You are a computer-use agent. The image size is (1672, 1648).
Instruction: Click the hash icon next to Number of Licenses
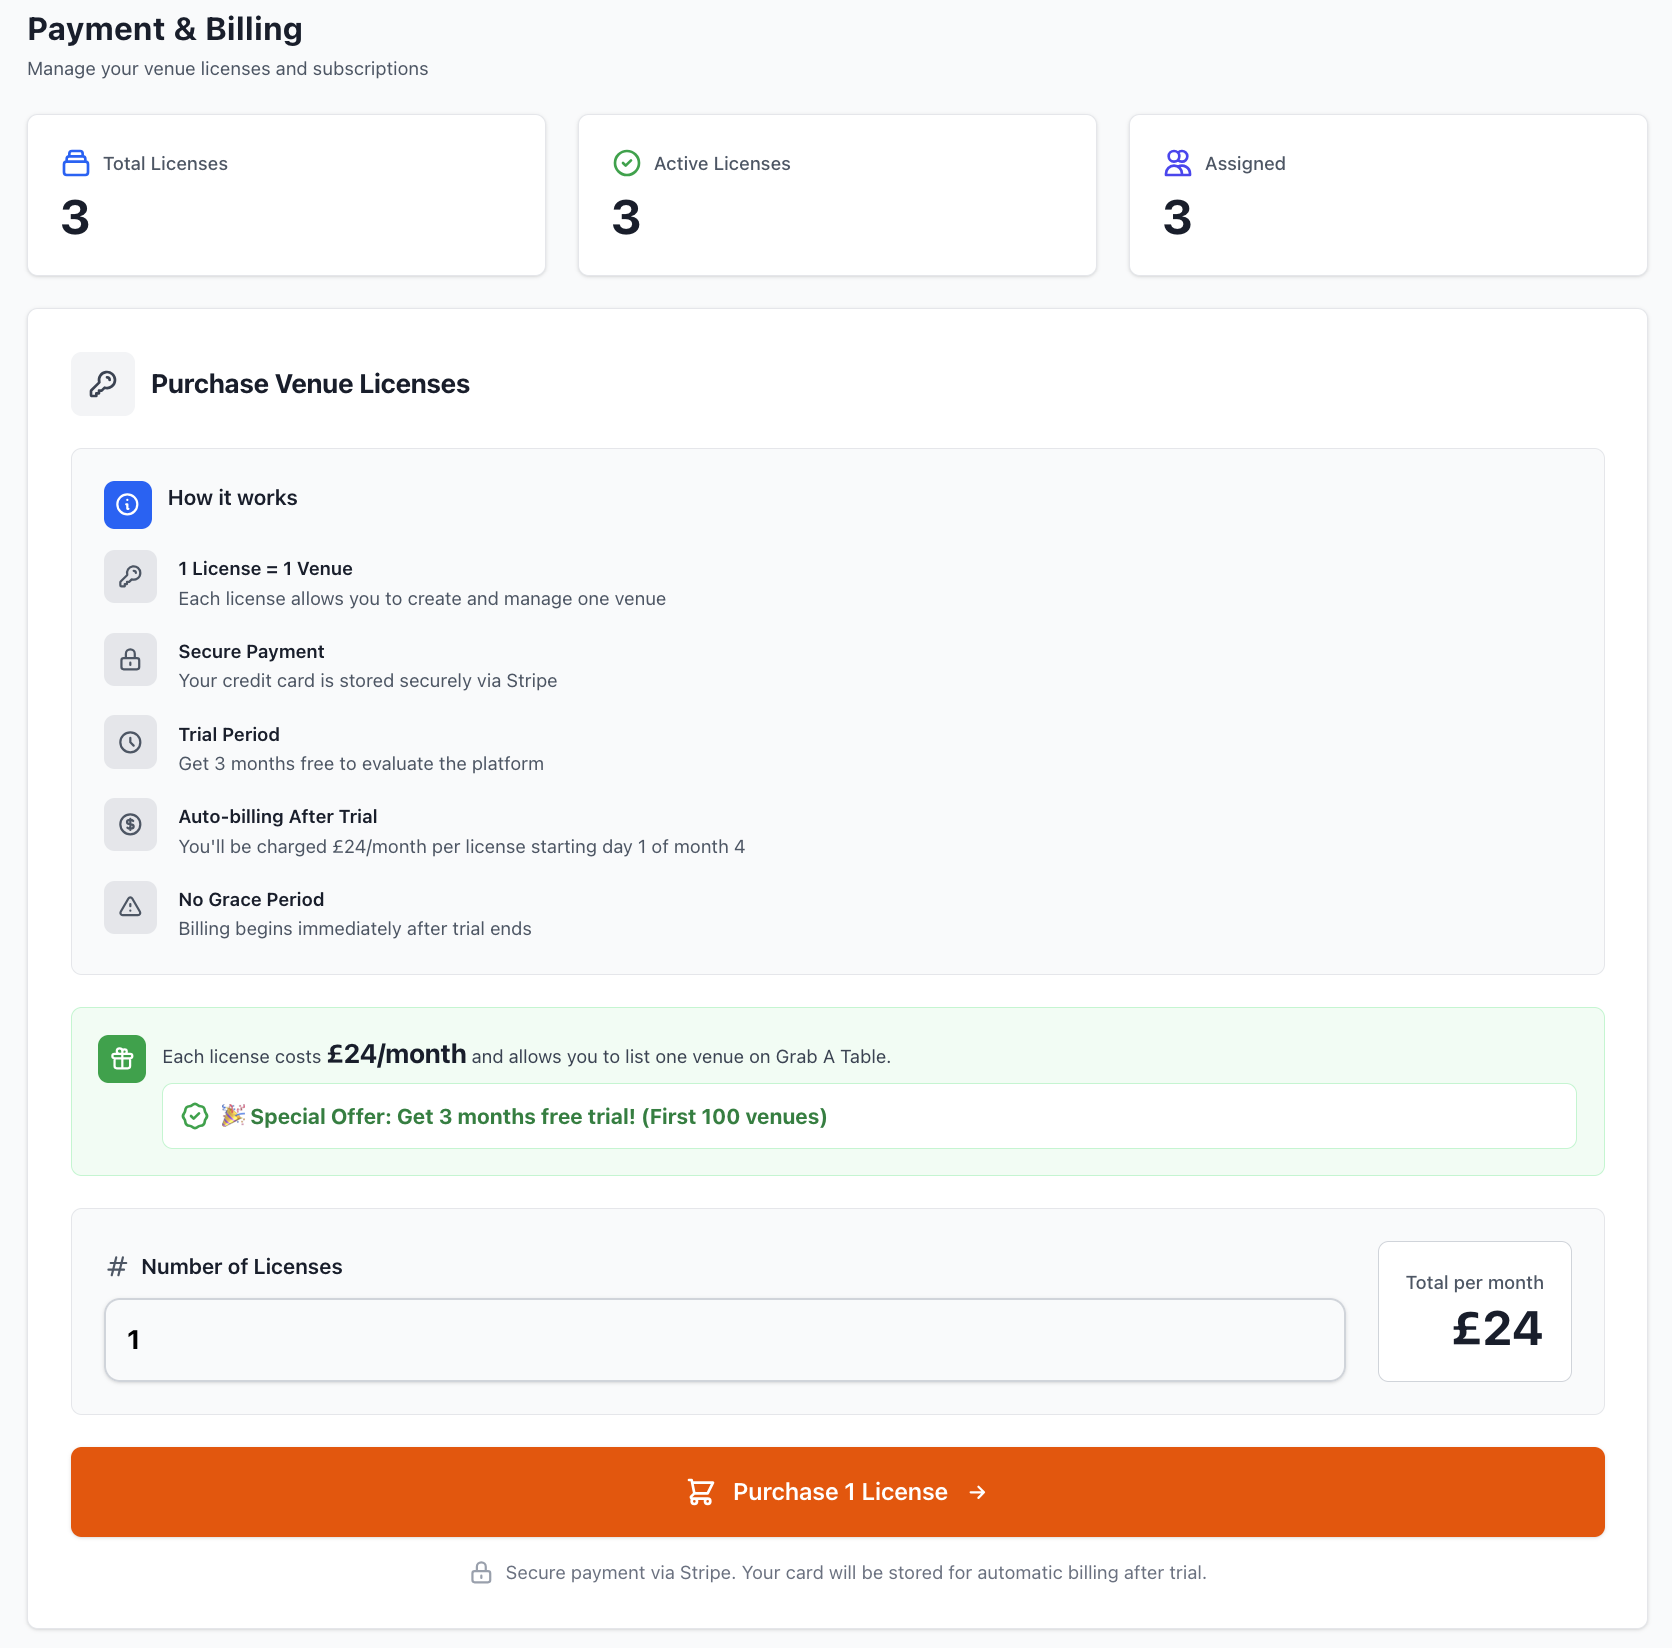(116, 1266)
